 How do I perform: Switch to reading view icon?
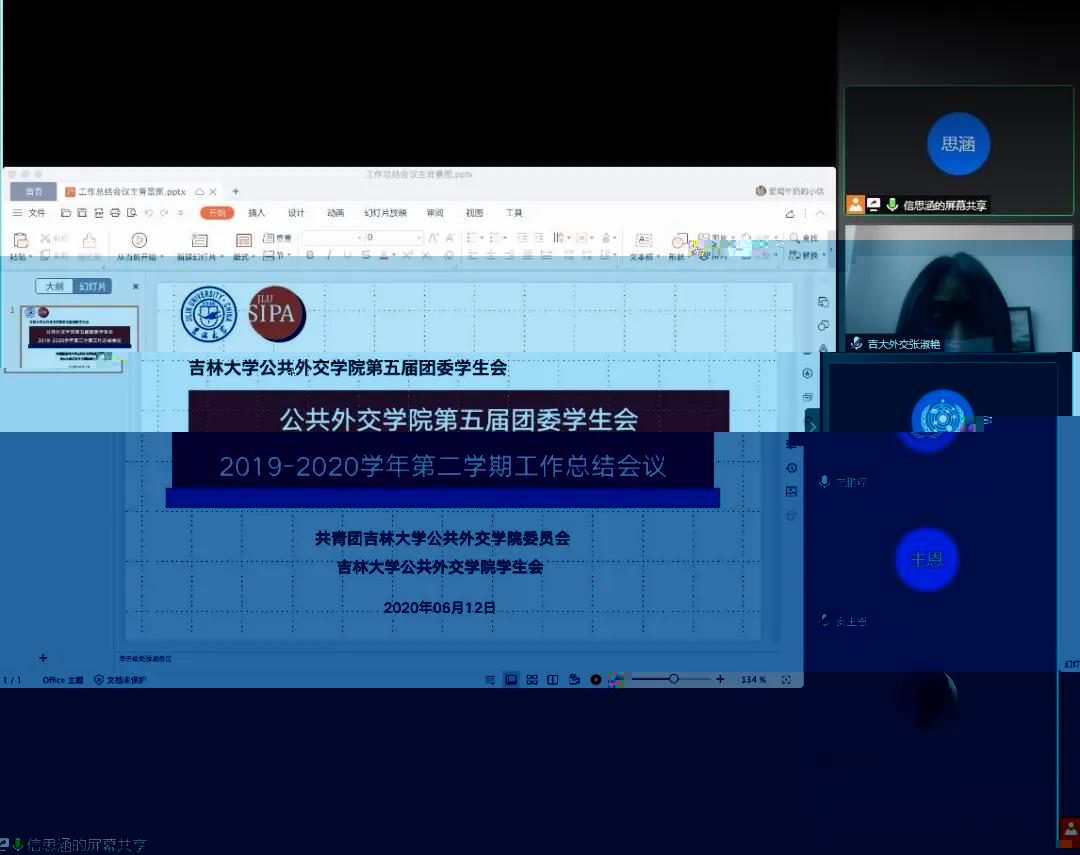pos(552,680)
